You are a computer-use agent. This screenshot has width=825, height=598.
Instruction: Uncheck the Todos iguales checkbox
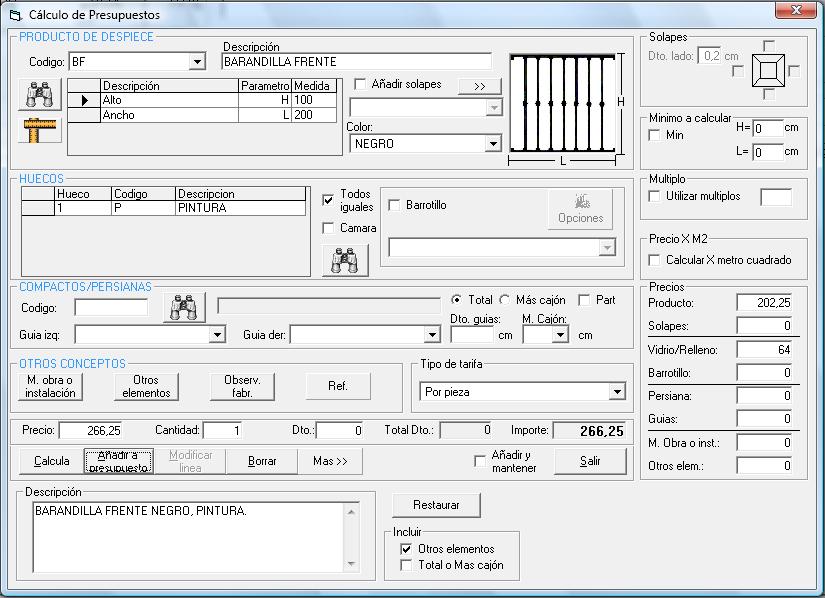point(329,200)
